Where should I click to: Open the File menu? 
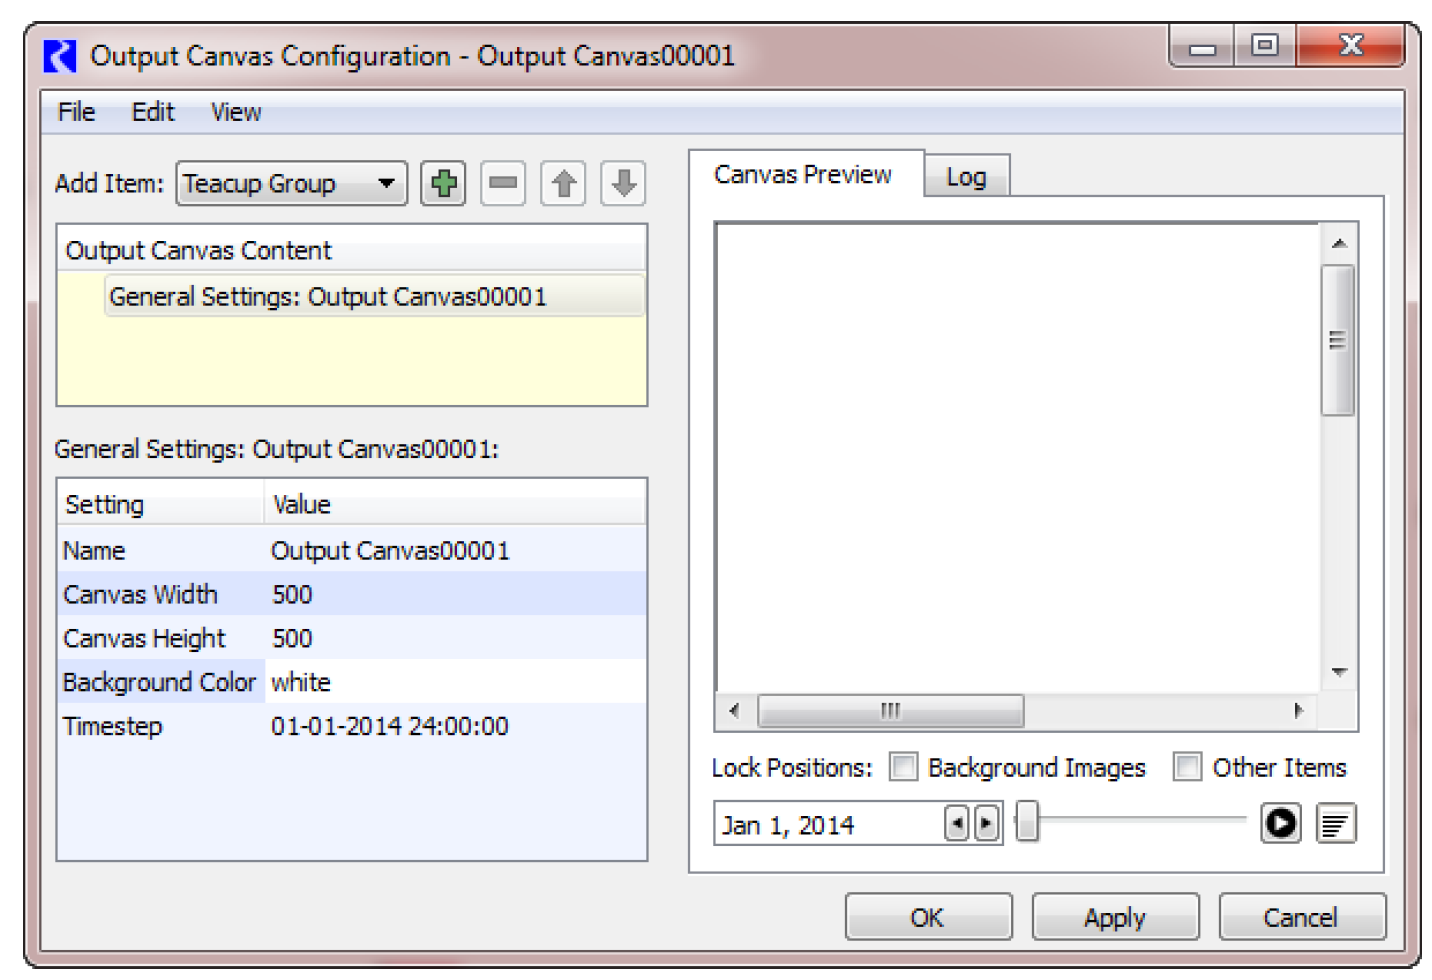(x=76, y=112)
